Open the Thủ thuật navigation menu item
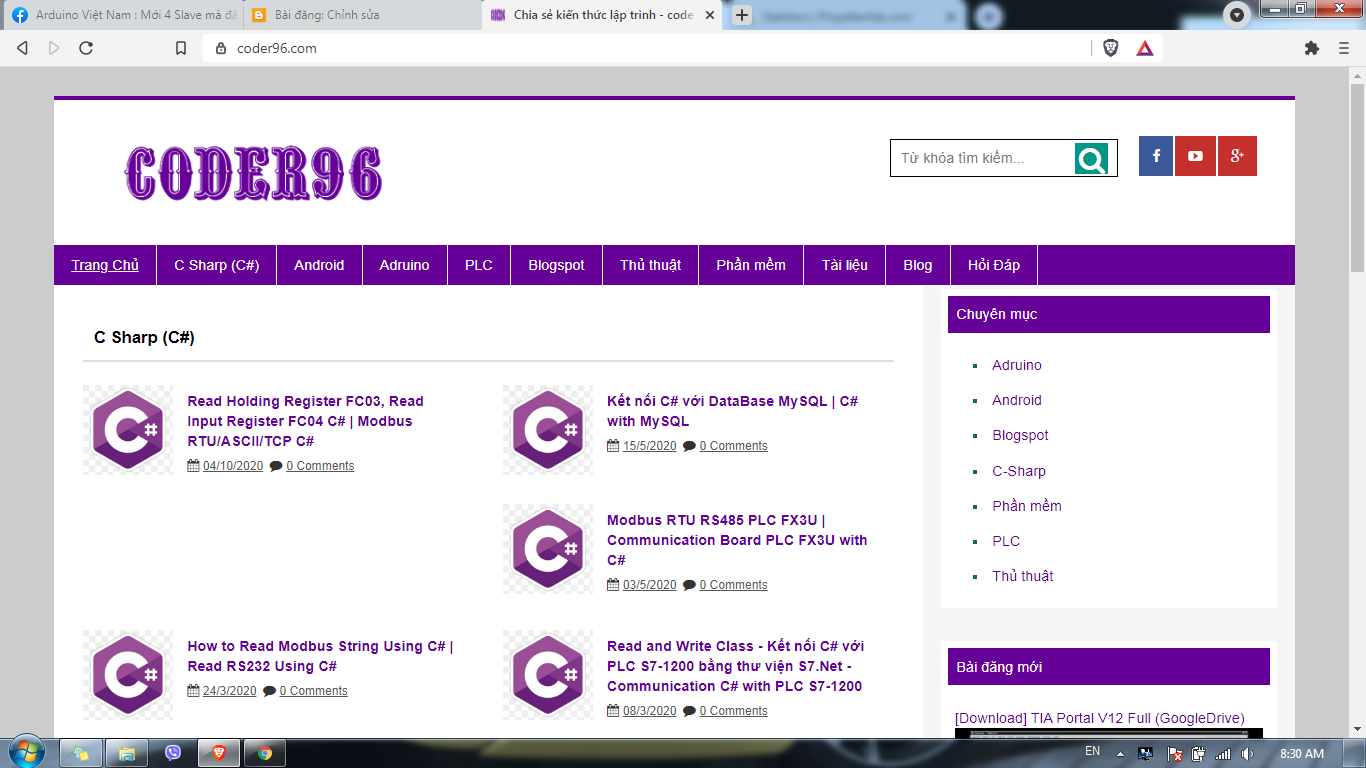 (650, 265)
